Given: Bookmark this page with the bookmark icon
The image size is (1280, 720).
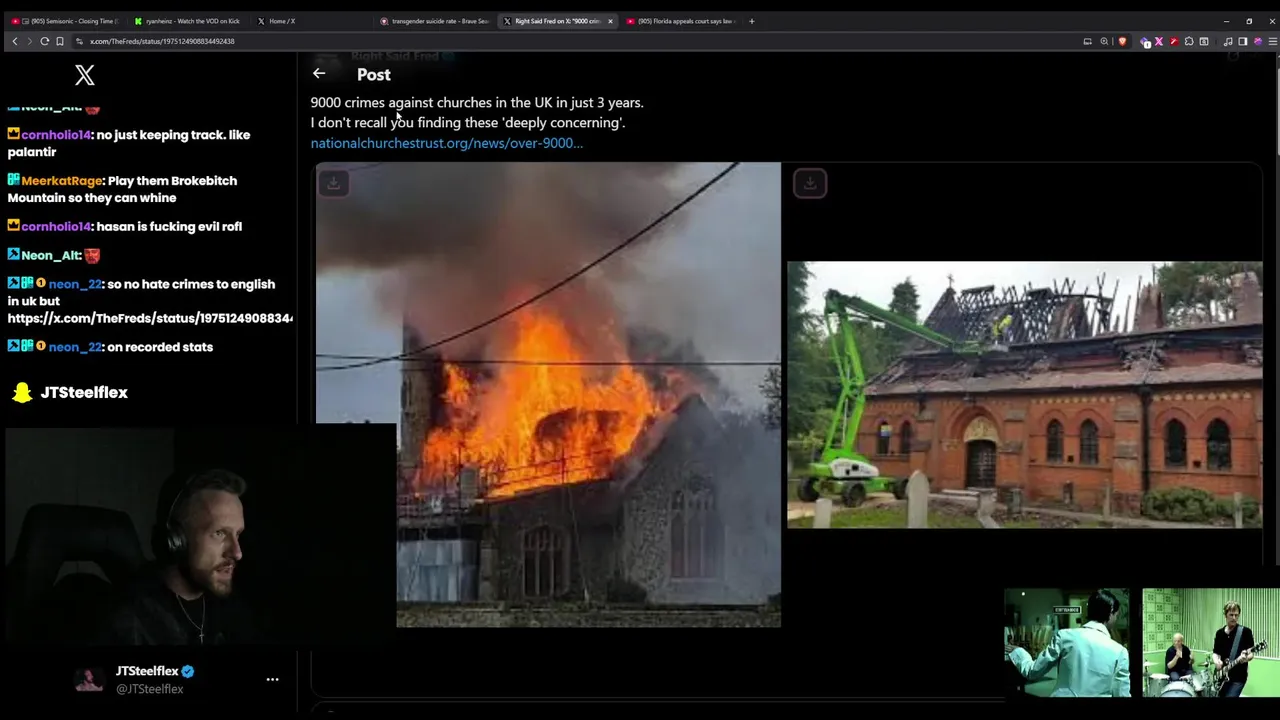Looking at the screenshot, I should (60, 41).
